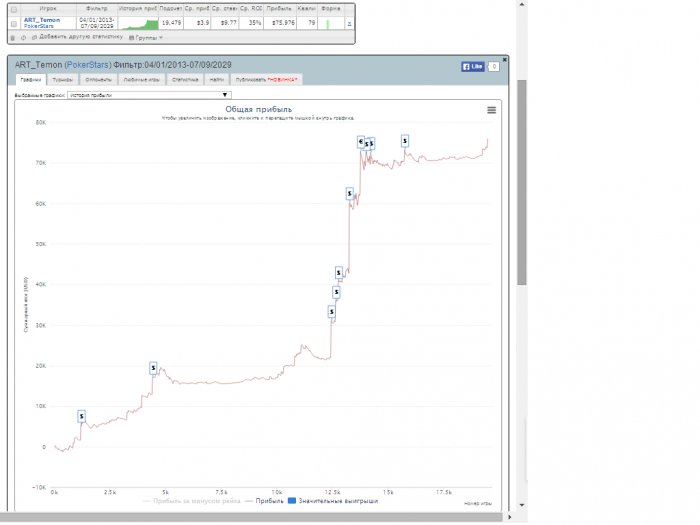700x525 pixels.
Task: Expand the Группы dropdown
Action: [x=146, y=38]
